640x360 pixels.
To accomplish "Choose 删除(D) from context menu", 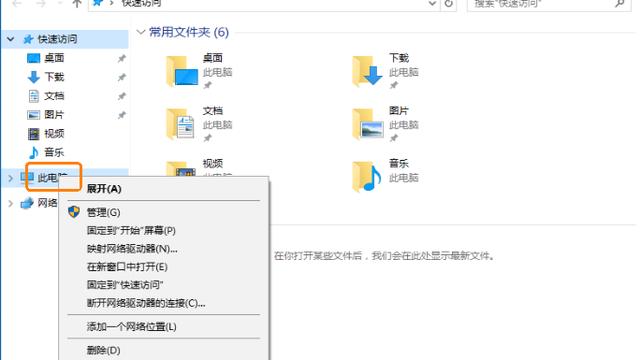I will click(x=164, y=350).
